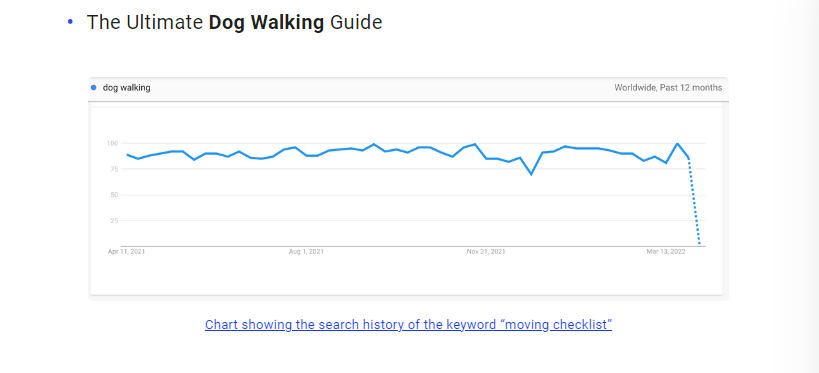
Task: Click the dotted drop-off segment of the line
Action: click(694, 201)
